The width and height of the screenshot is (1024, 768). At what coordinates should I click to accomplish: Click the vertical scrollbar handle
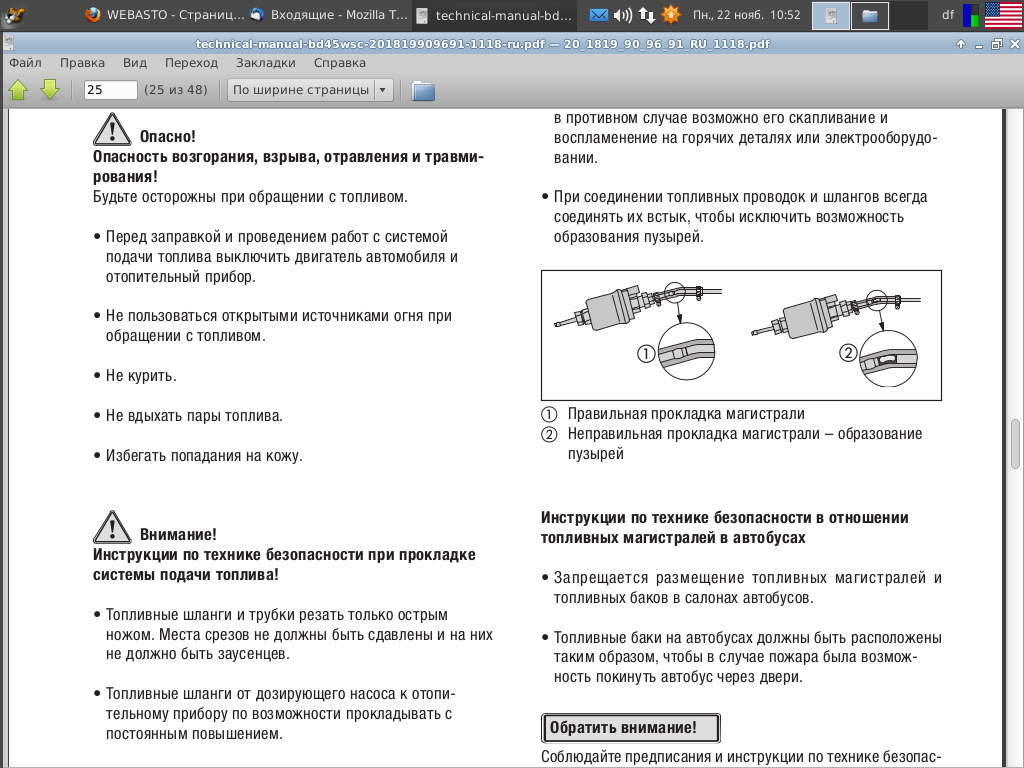(1016, 444)
